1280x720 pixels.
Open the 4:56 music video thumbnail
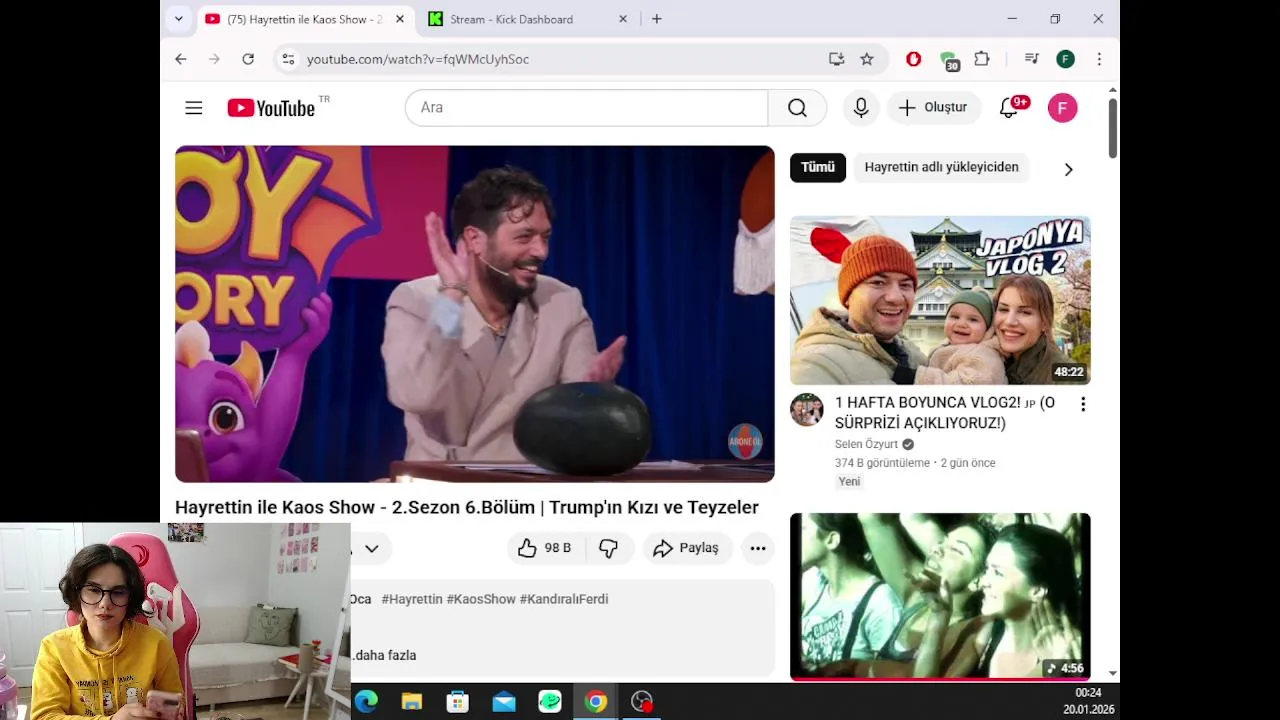click(x=940, y=597)
